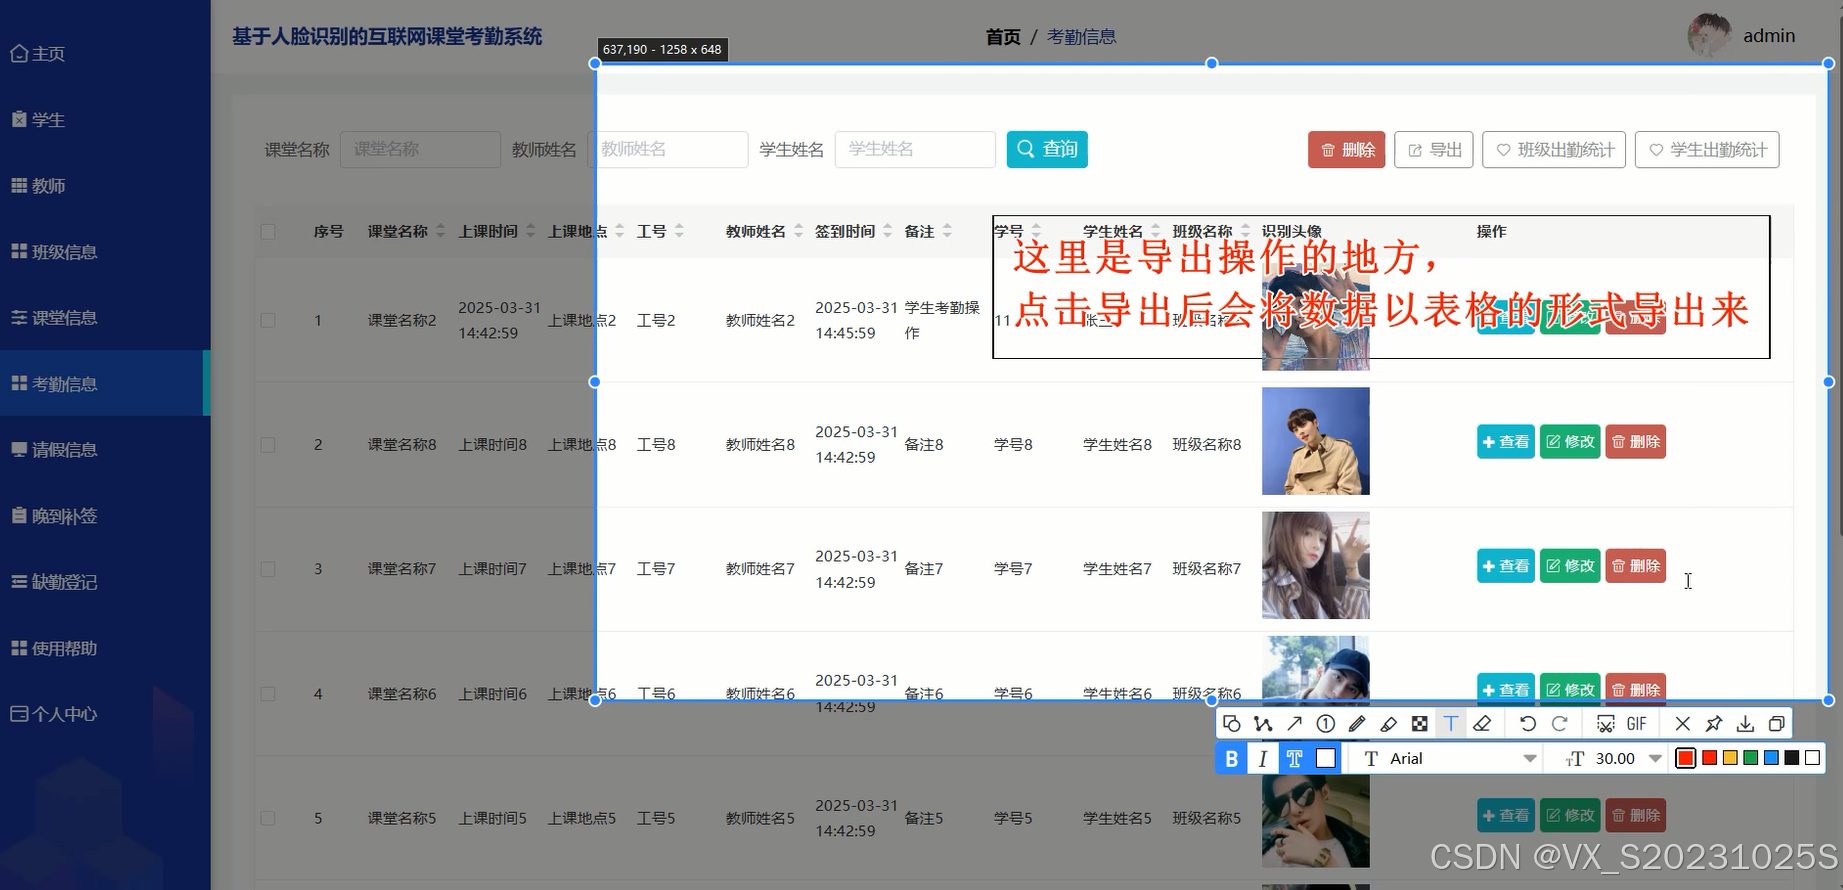
Task: Sort by 工号 column arrows
Action: tap(680, 231)
